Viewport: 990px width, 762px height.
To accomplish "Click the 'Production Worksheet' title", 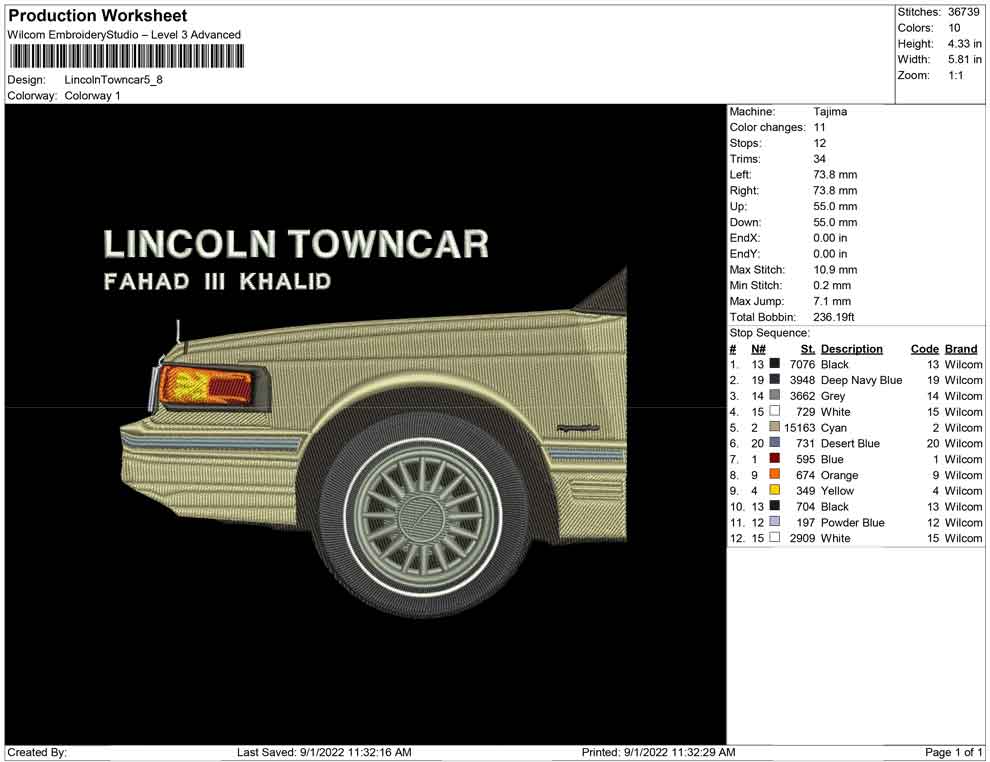I will [98, 16].
